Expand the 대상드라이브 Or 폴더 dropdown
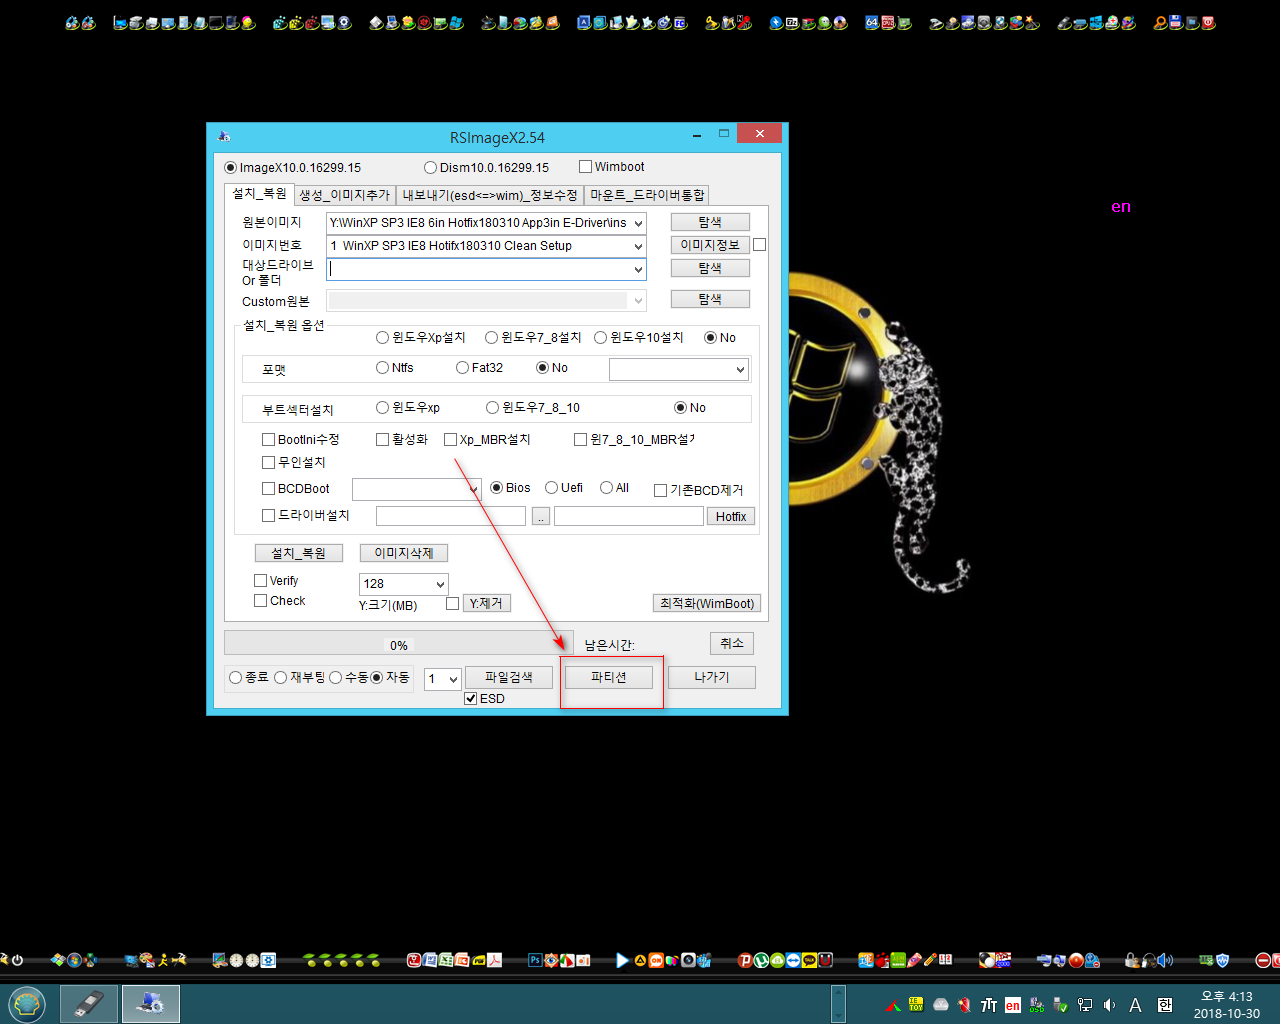Image resolution: width=1280 pixels, height=1024 pixels. click(x=637, y=269)
